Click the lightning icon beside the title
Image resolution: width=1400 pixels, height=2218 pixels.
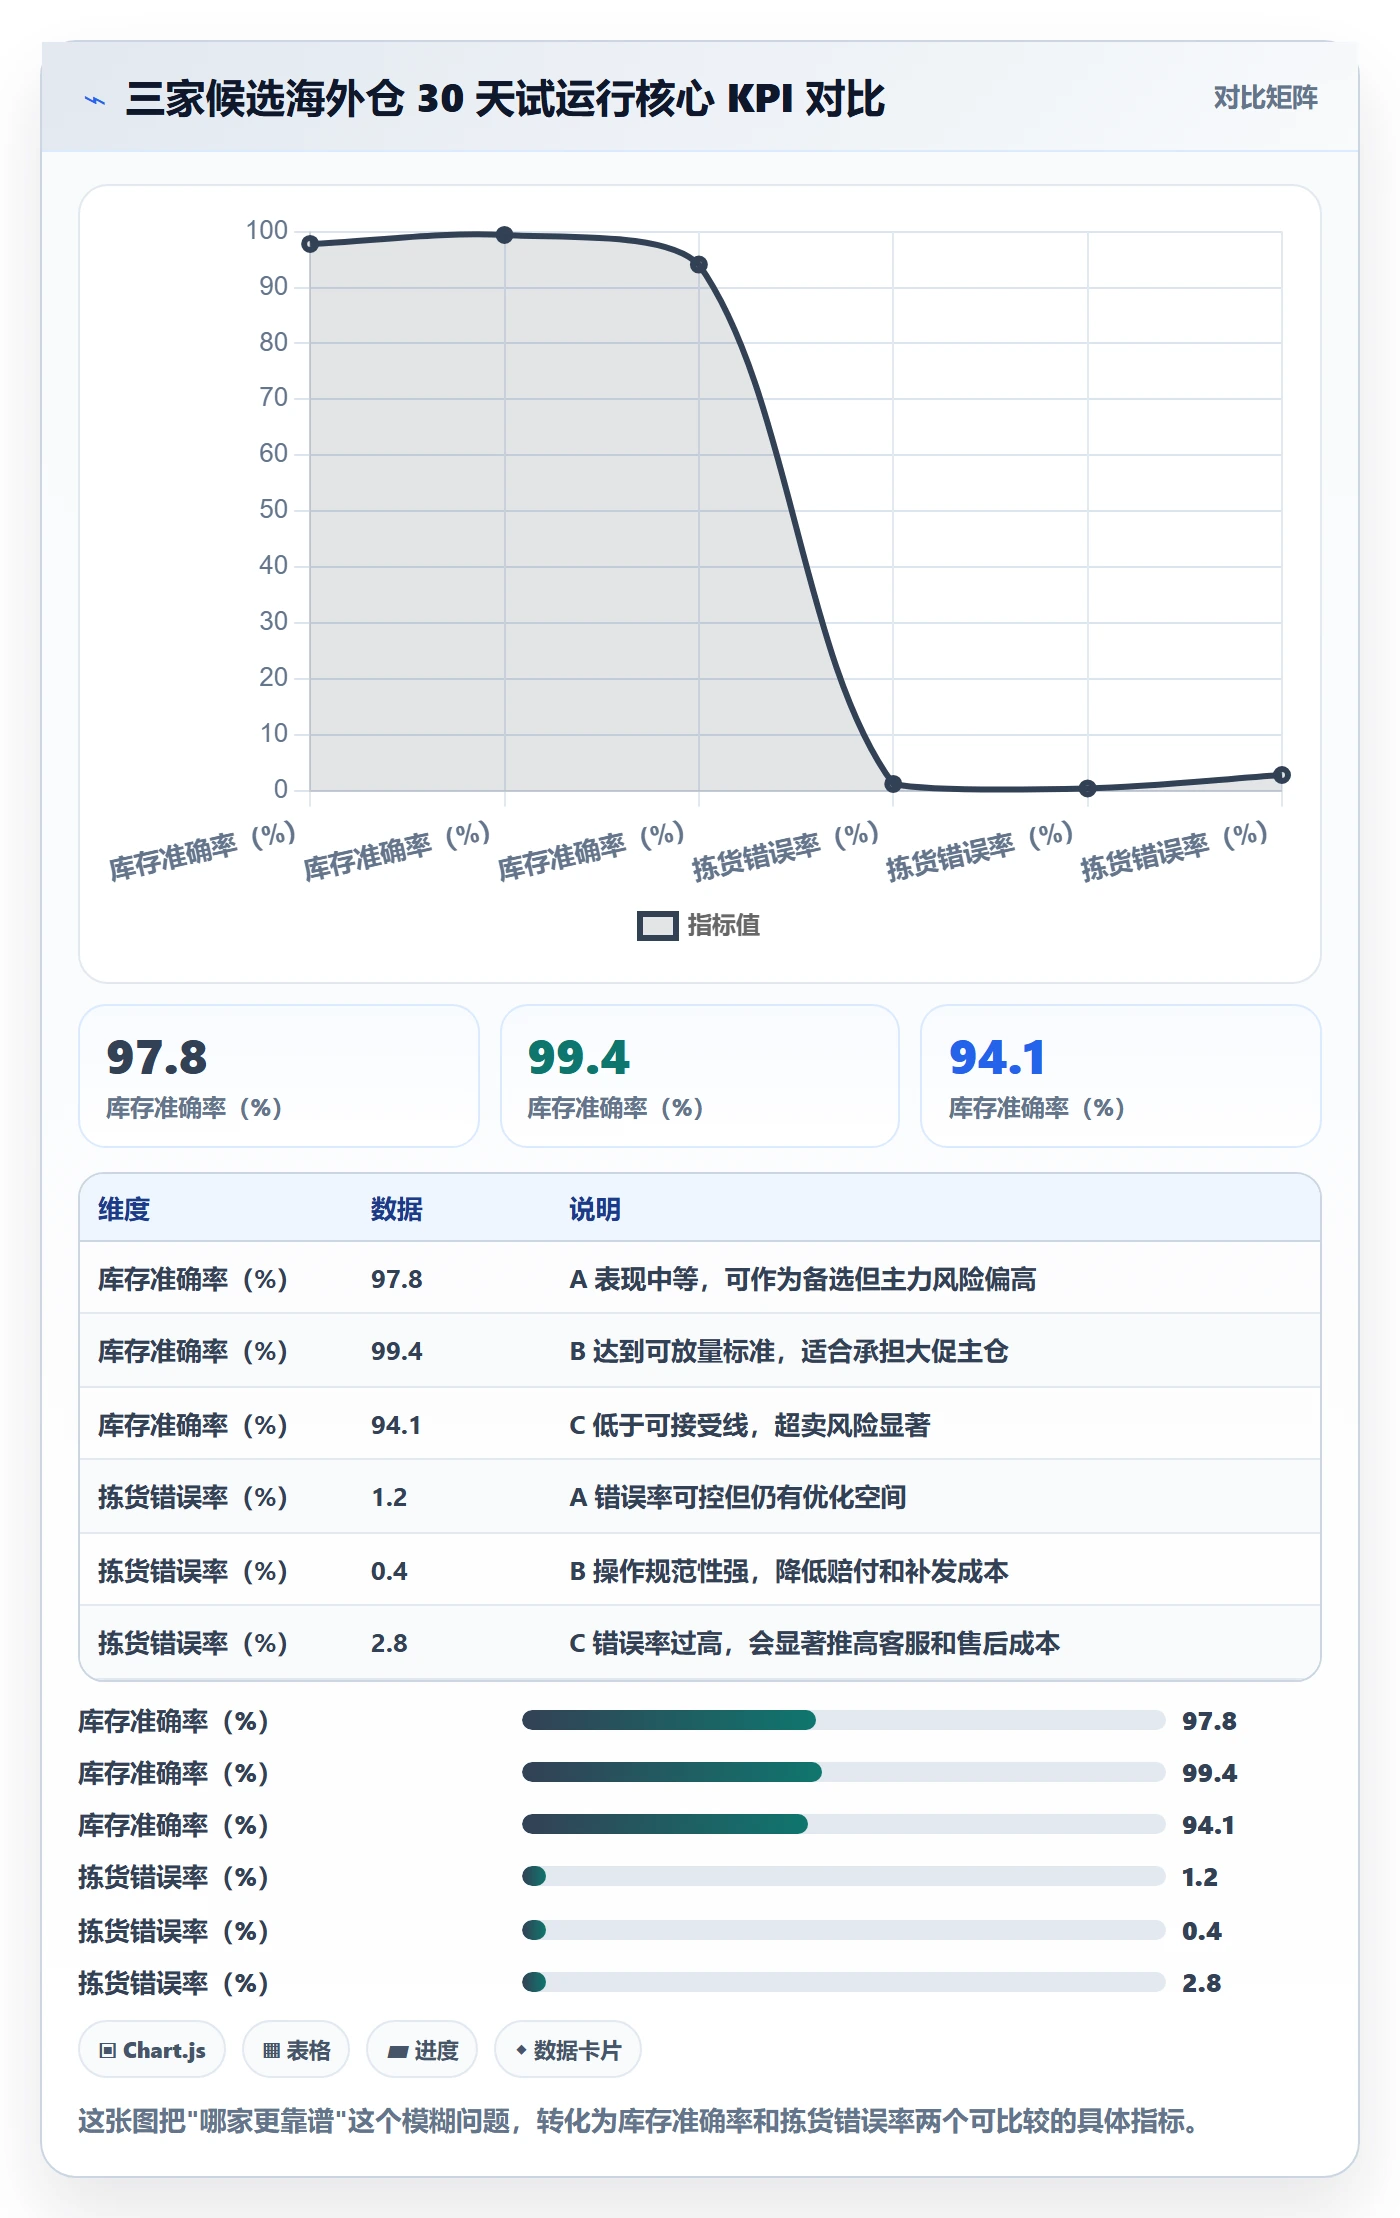(95, 100)
